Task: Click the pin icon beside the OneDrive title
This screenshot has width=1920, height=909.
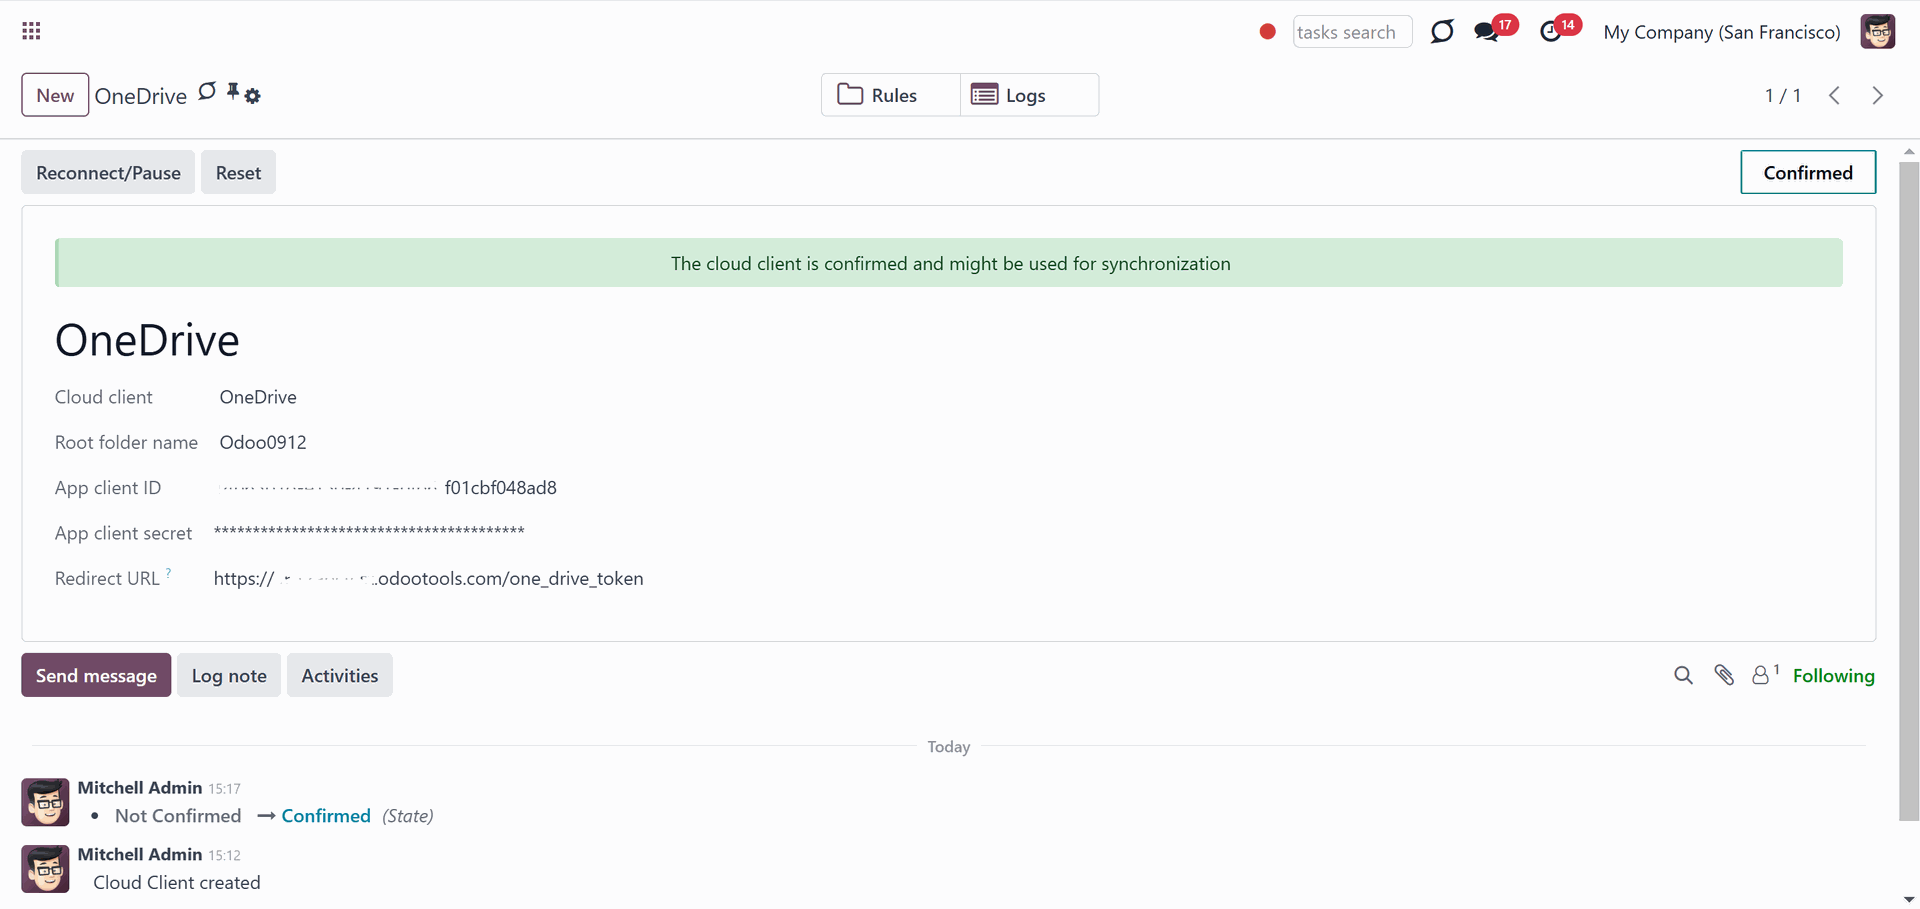Action: pos(233,92)
